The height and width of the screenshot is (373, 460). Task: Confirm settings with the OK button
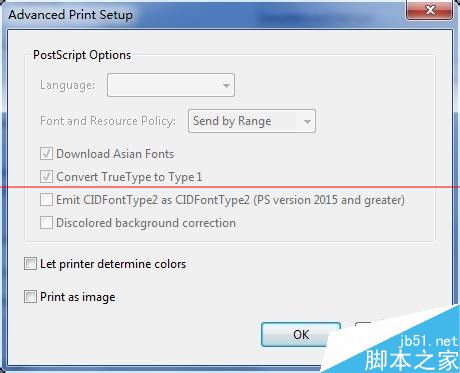(301, 334)
